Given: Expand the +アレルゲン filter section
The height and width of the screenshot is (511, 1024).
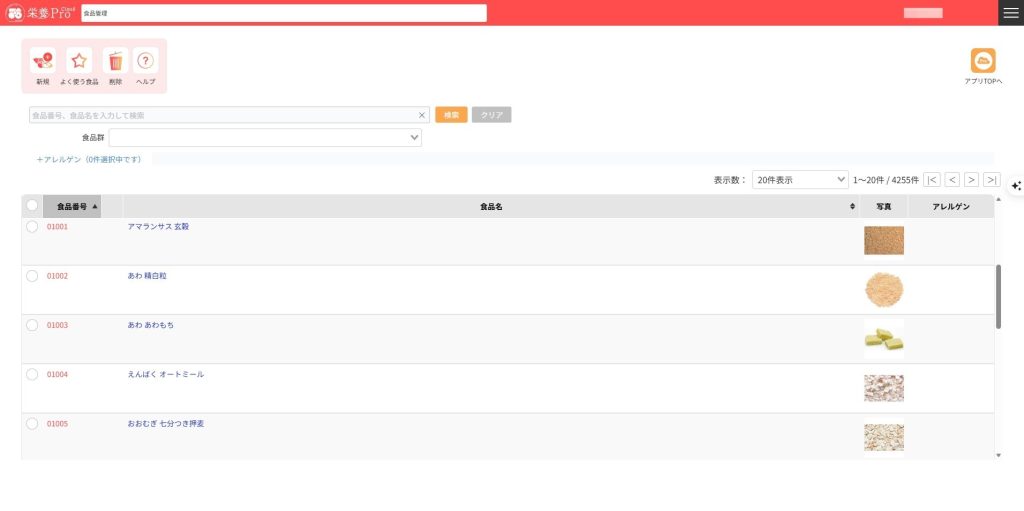Looking at the screenshot, I should point(89,159).
